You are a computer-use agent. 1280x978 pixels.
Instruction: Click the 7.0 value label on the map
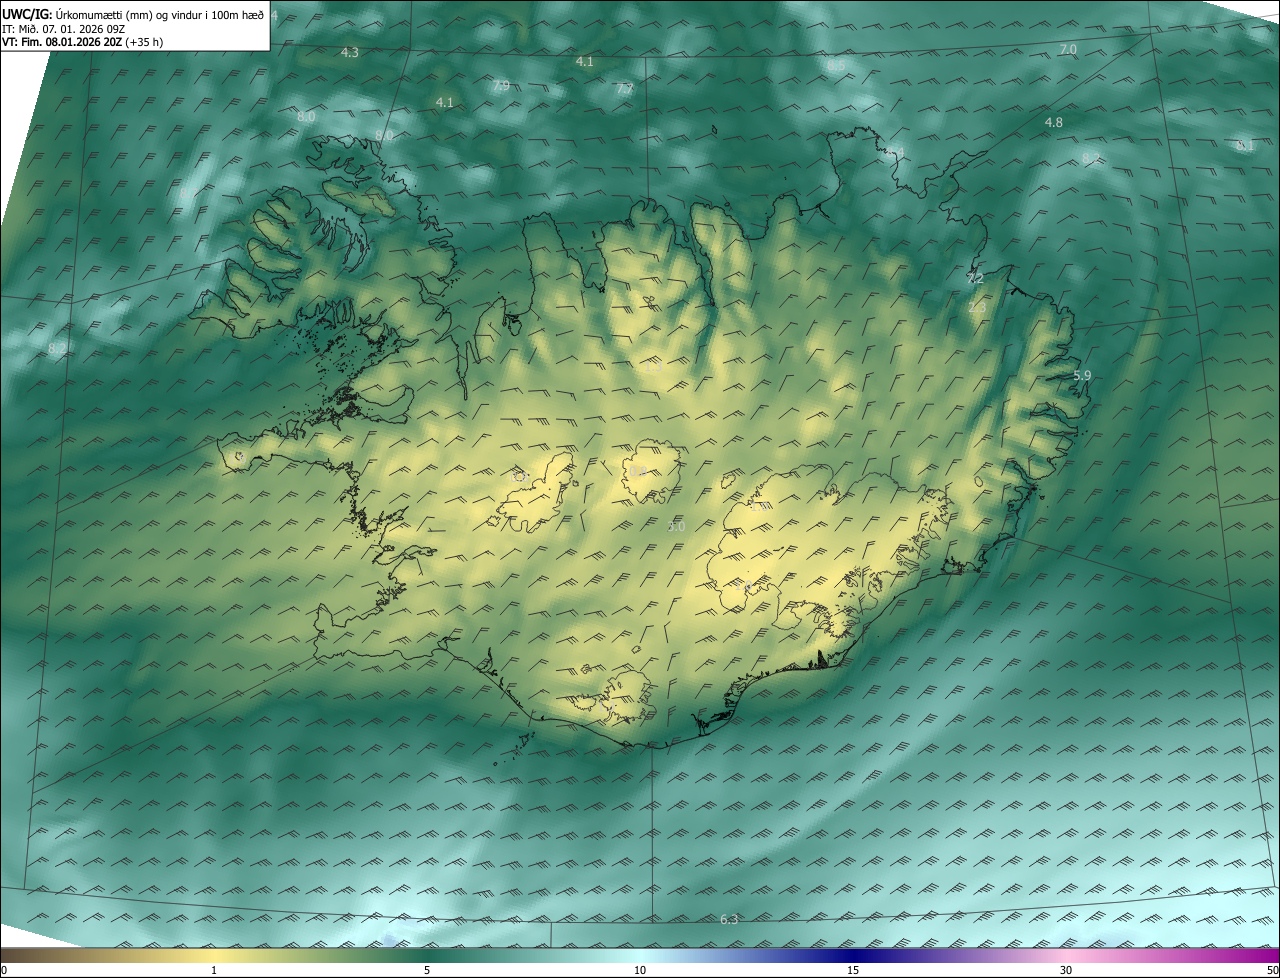(x=1068, y=49)
